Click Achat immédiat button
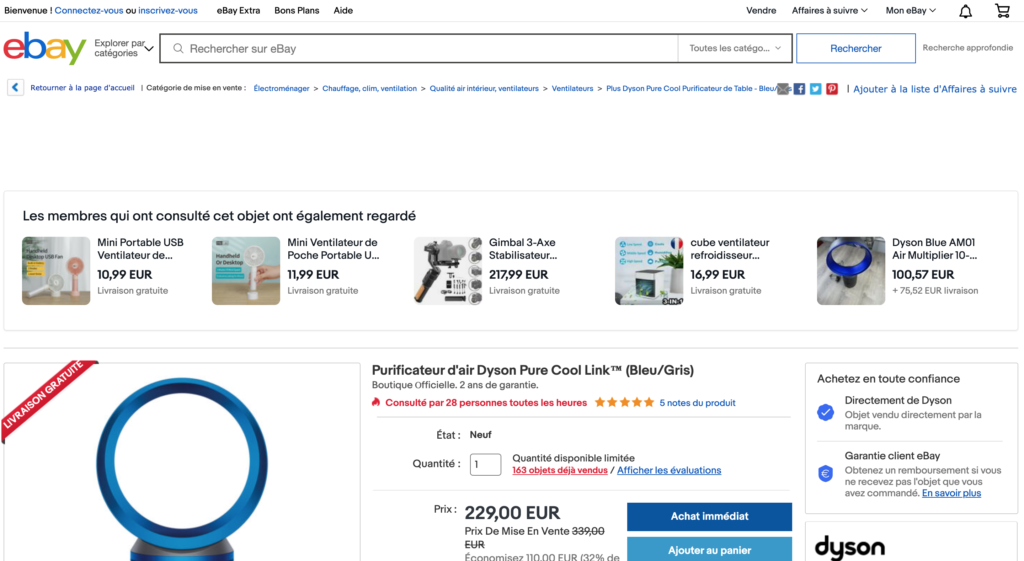 (709, 517)
